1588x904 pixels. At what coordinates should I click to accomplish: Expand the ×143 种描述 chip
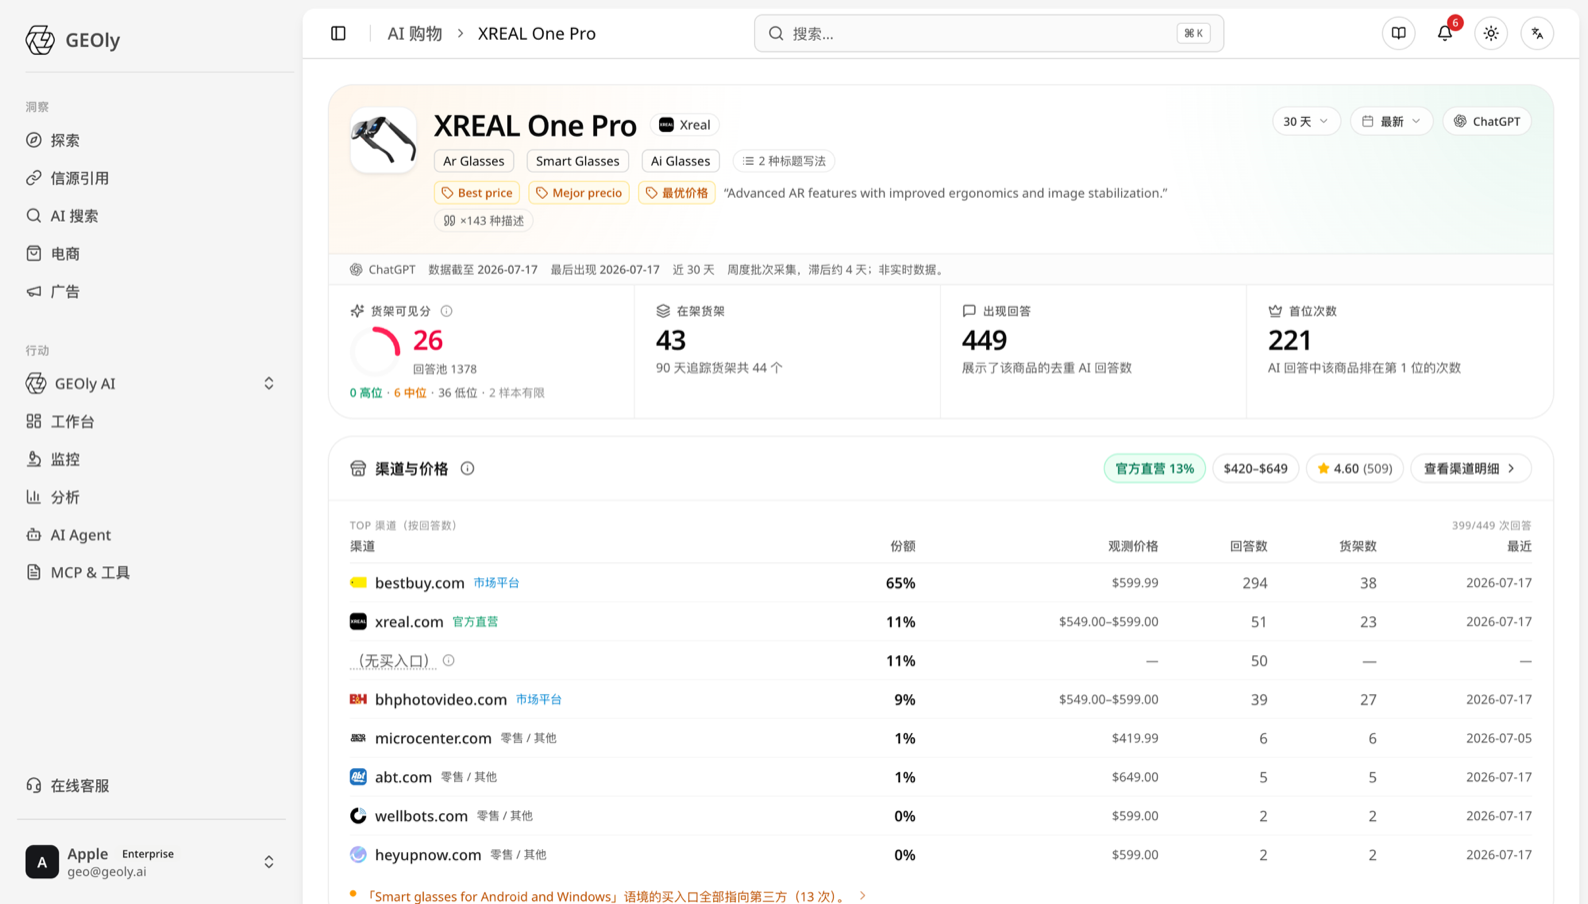[x=484, y=221]
